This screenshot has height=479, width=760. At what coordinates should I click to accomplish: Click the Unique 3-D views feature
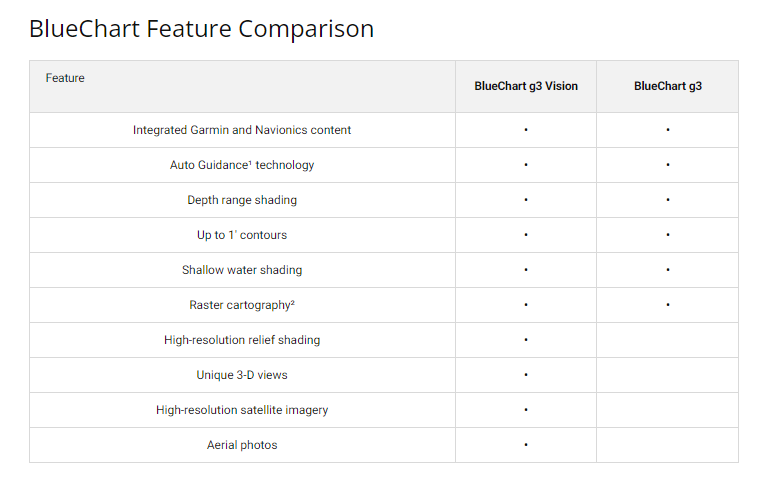pos(242,375)
